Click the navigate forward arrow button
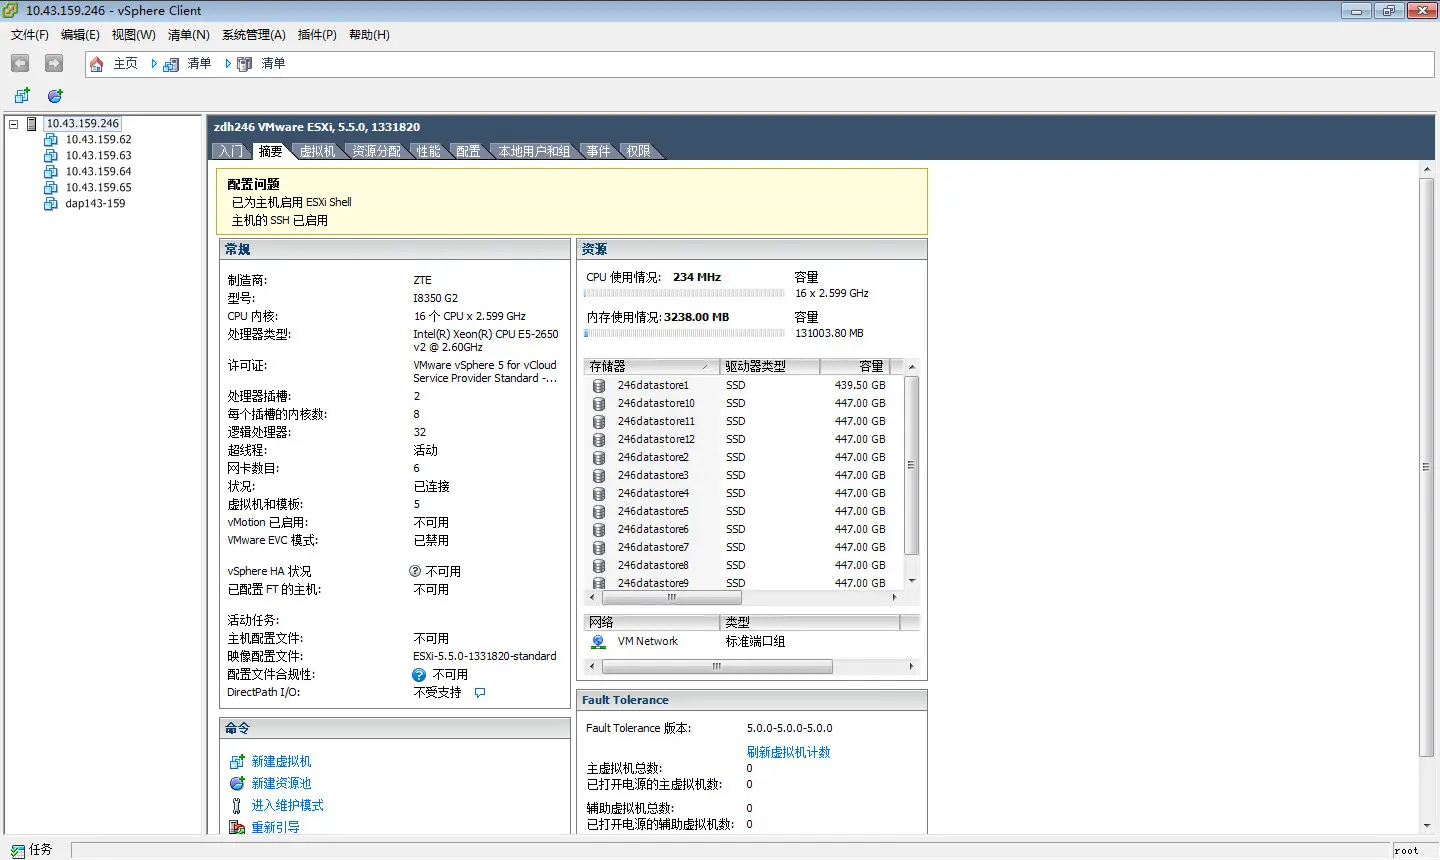This screenshot has height=860, width=1440. (x=54, y=63)
